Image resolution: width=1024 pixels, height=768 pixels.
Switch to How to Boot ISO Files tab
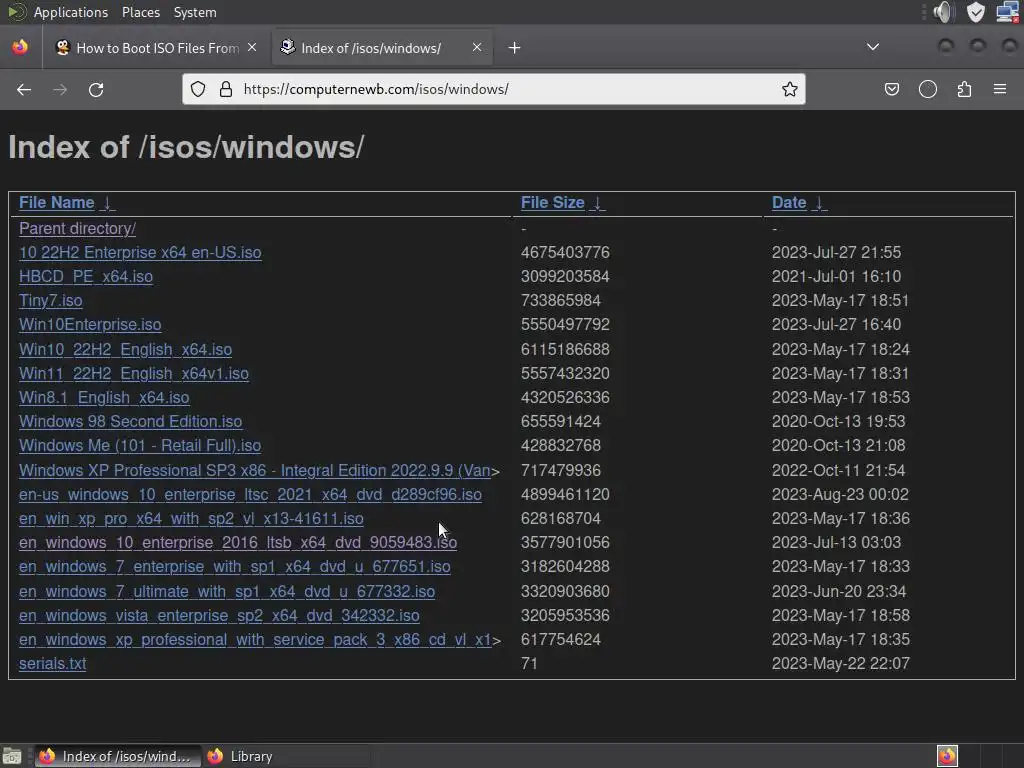pyautogui.click(x=157, y=48)
